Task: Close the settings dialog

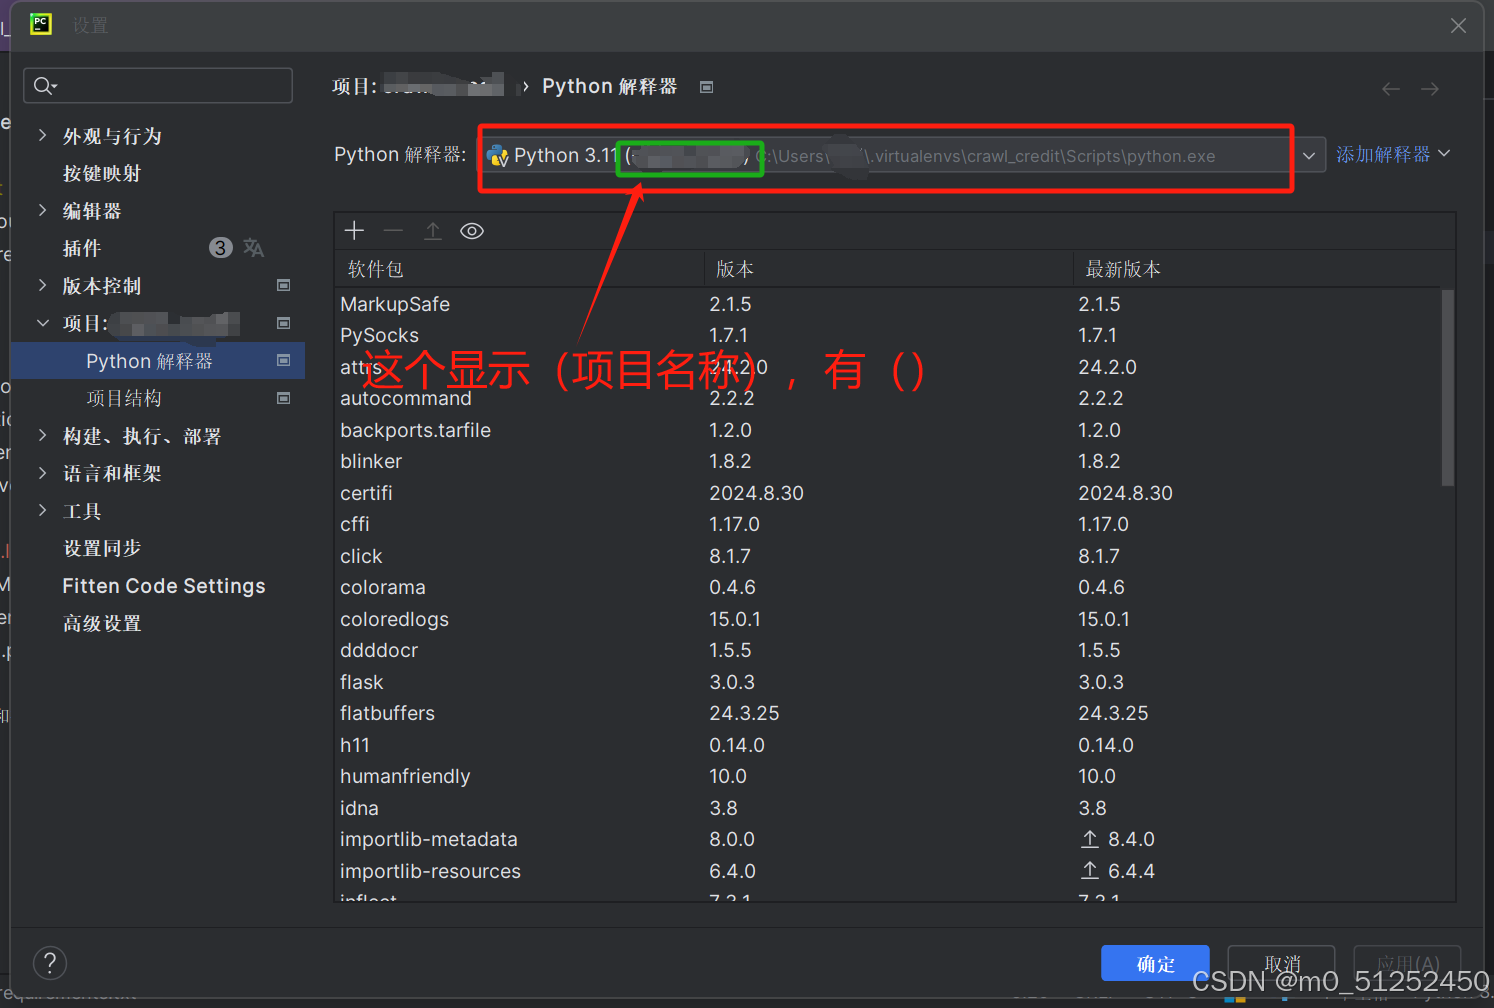Action: [1459, 25]
